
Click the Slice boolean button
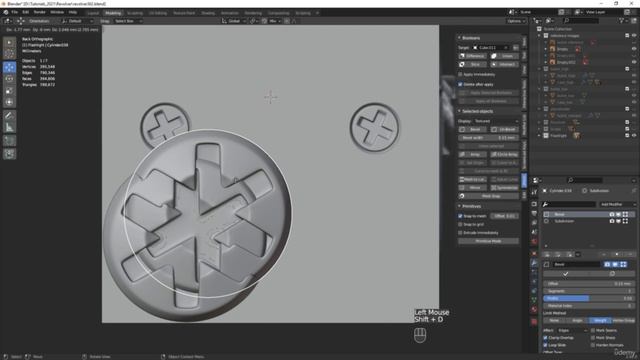[473, 64]
